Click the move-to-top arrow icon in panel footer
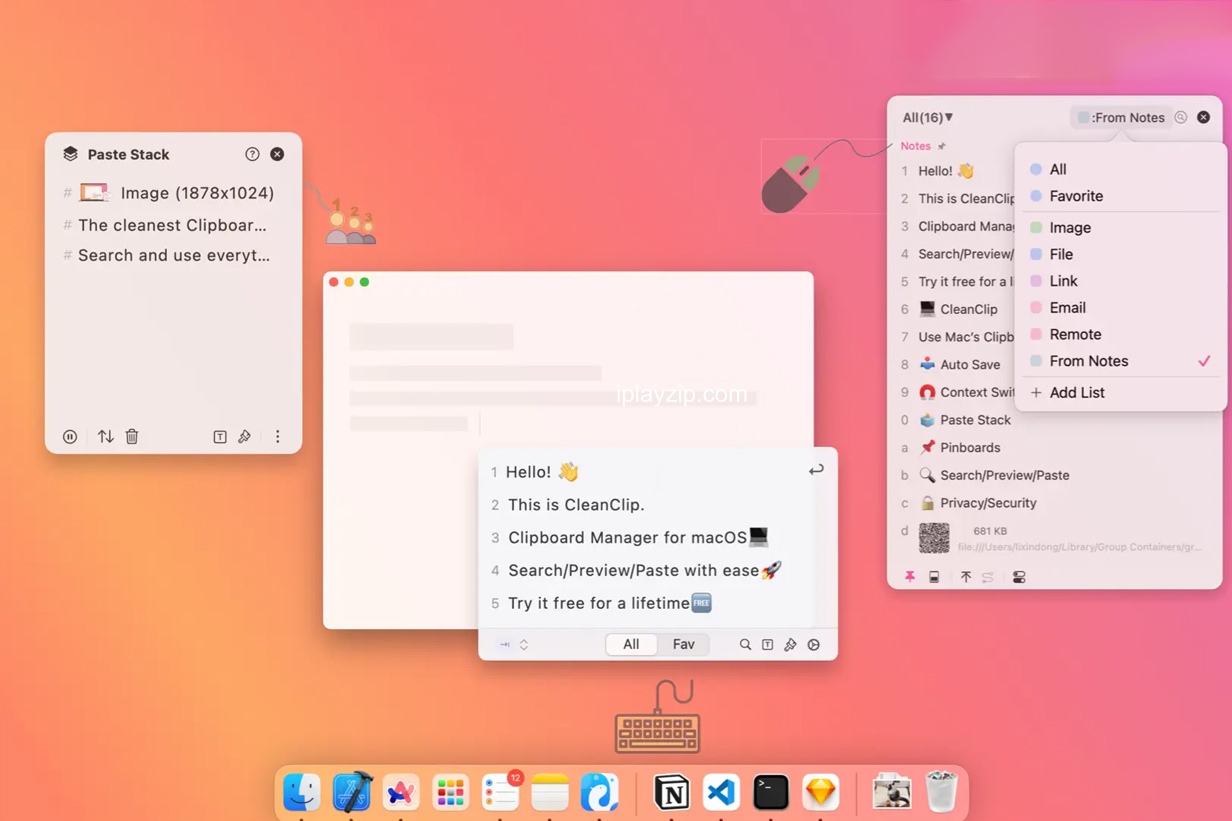Viewport: 1232px width, 821px height. [966, 577]
